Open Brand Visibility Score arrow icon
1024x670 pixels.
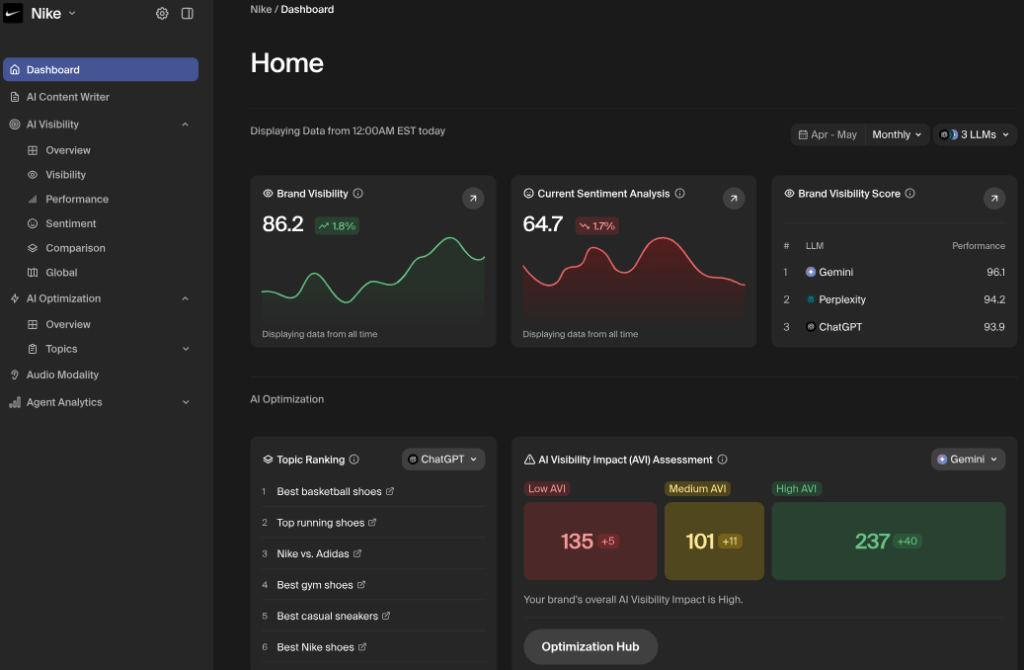tap(993, 199)
